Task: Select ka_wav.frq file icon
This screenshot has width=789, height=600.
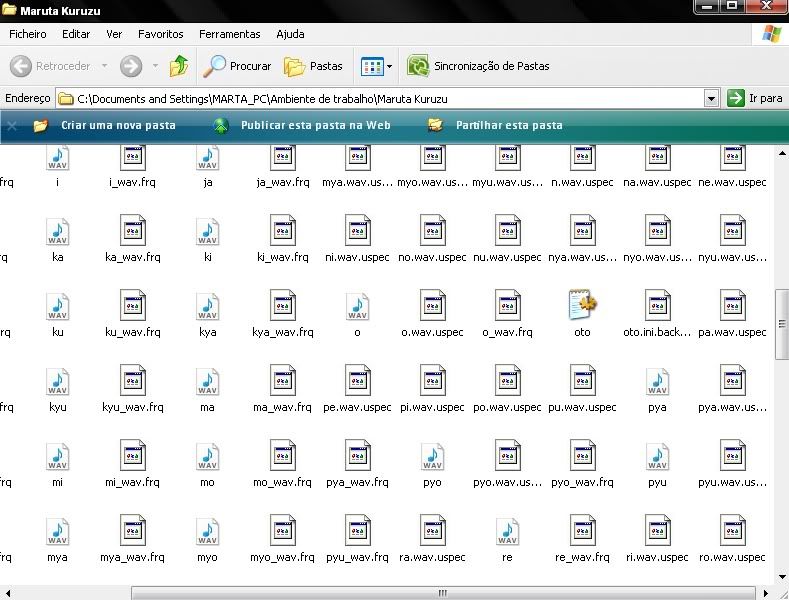Action: pos(133,230)
